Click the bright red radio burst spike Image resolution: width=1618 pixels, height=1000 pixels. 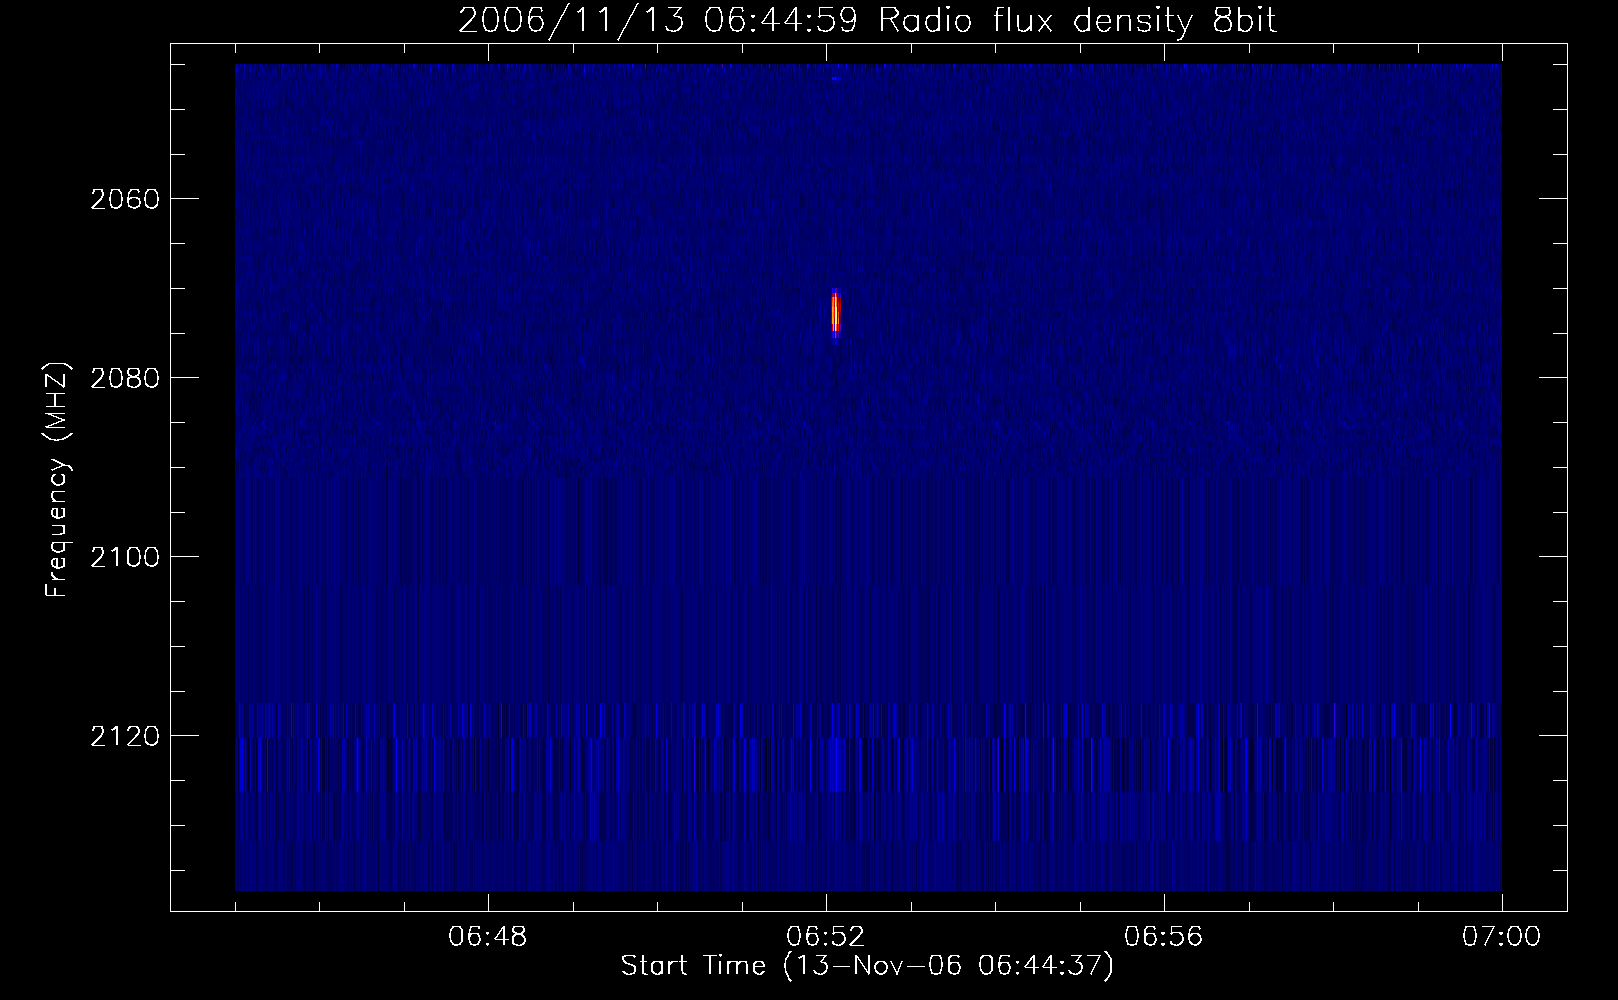pyautogui.click(x=835, y=313)
